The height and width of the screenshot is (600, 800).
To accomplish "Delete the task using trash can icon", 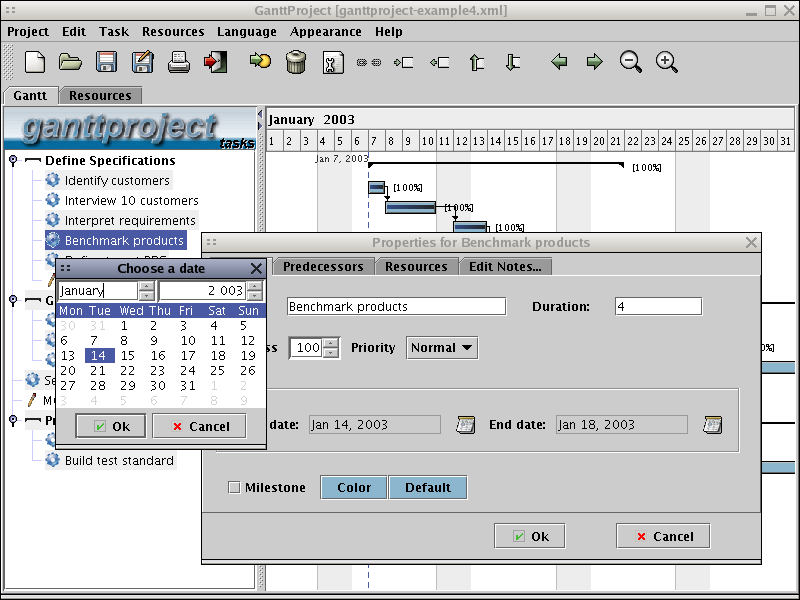I will coord(296,62).
